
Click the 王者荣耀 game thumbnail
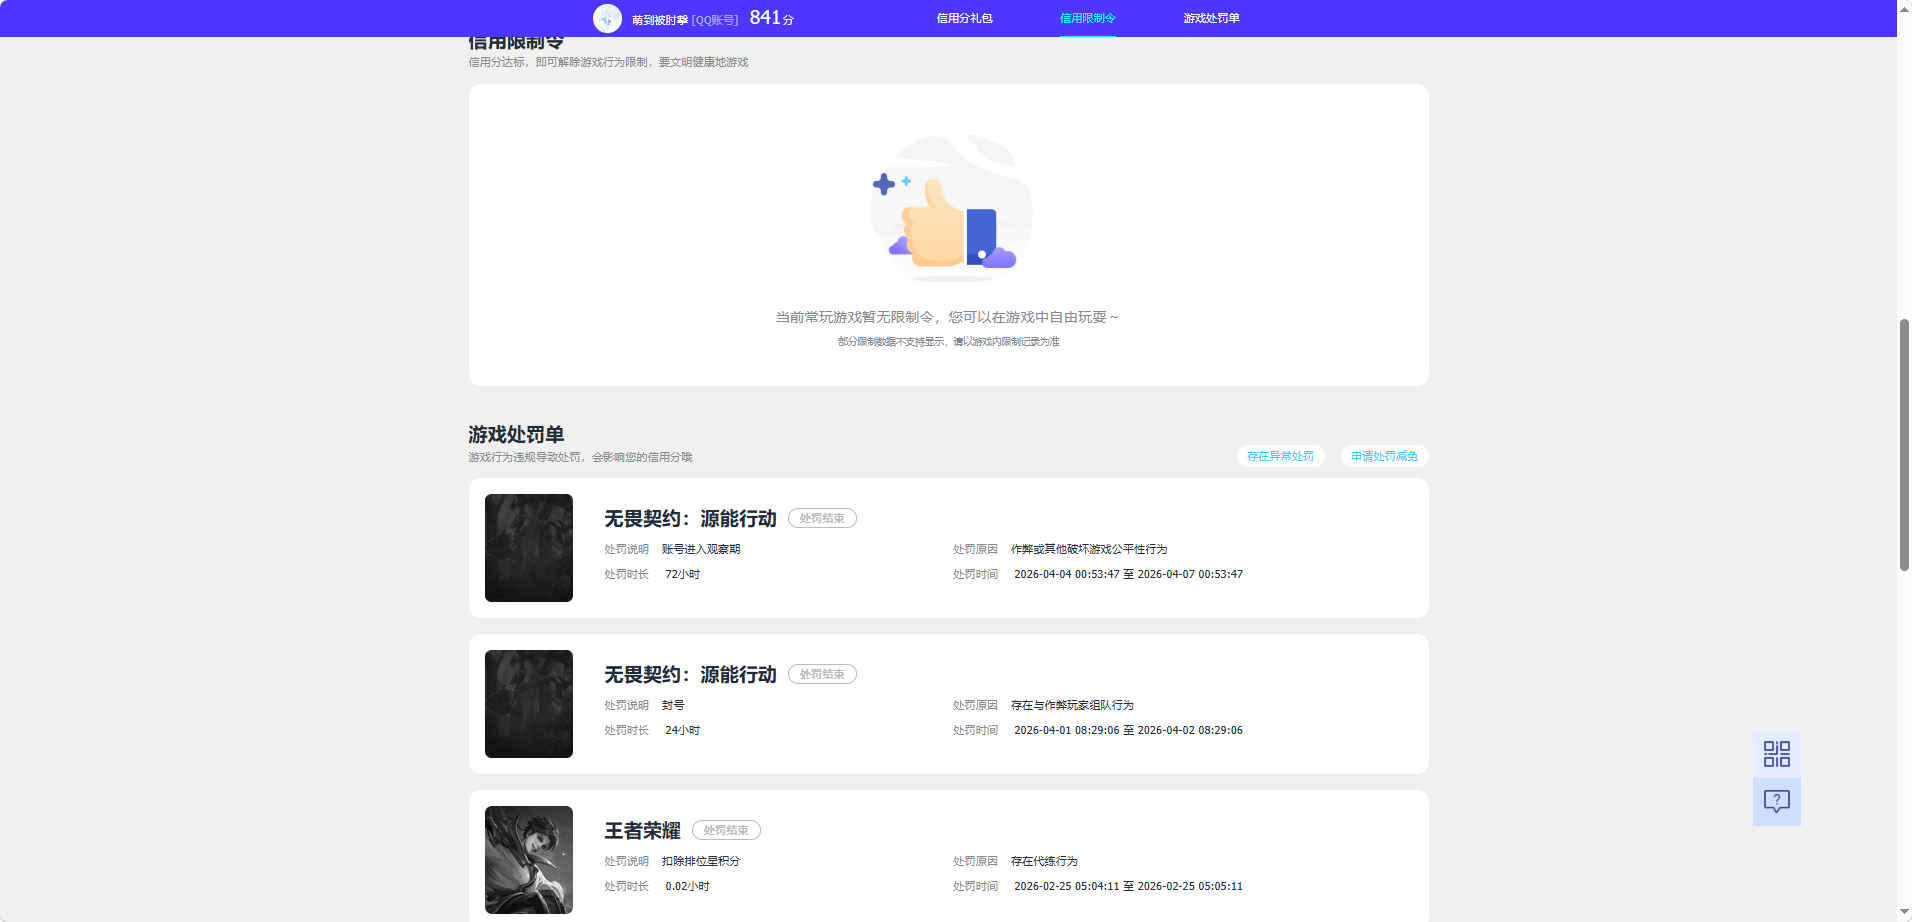(529, 860)
